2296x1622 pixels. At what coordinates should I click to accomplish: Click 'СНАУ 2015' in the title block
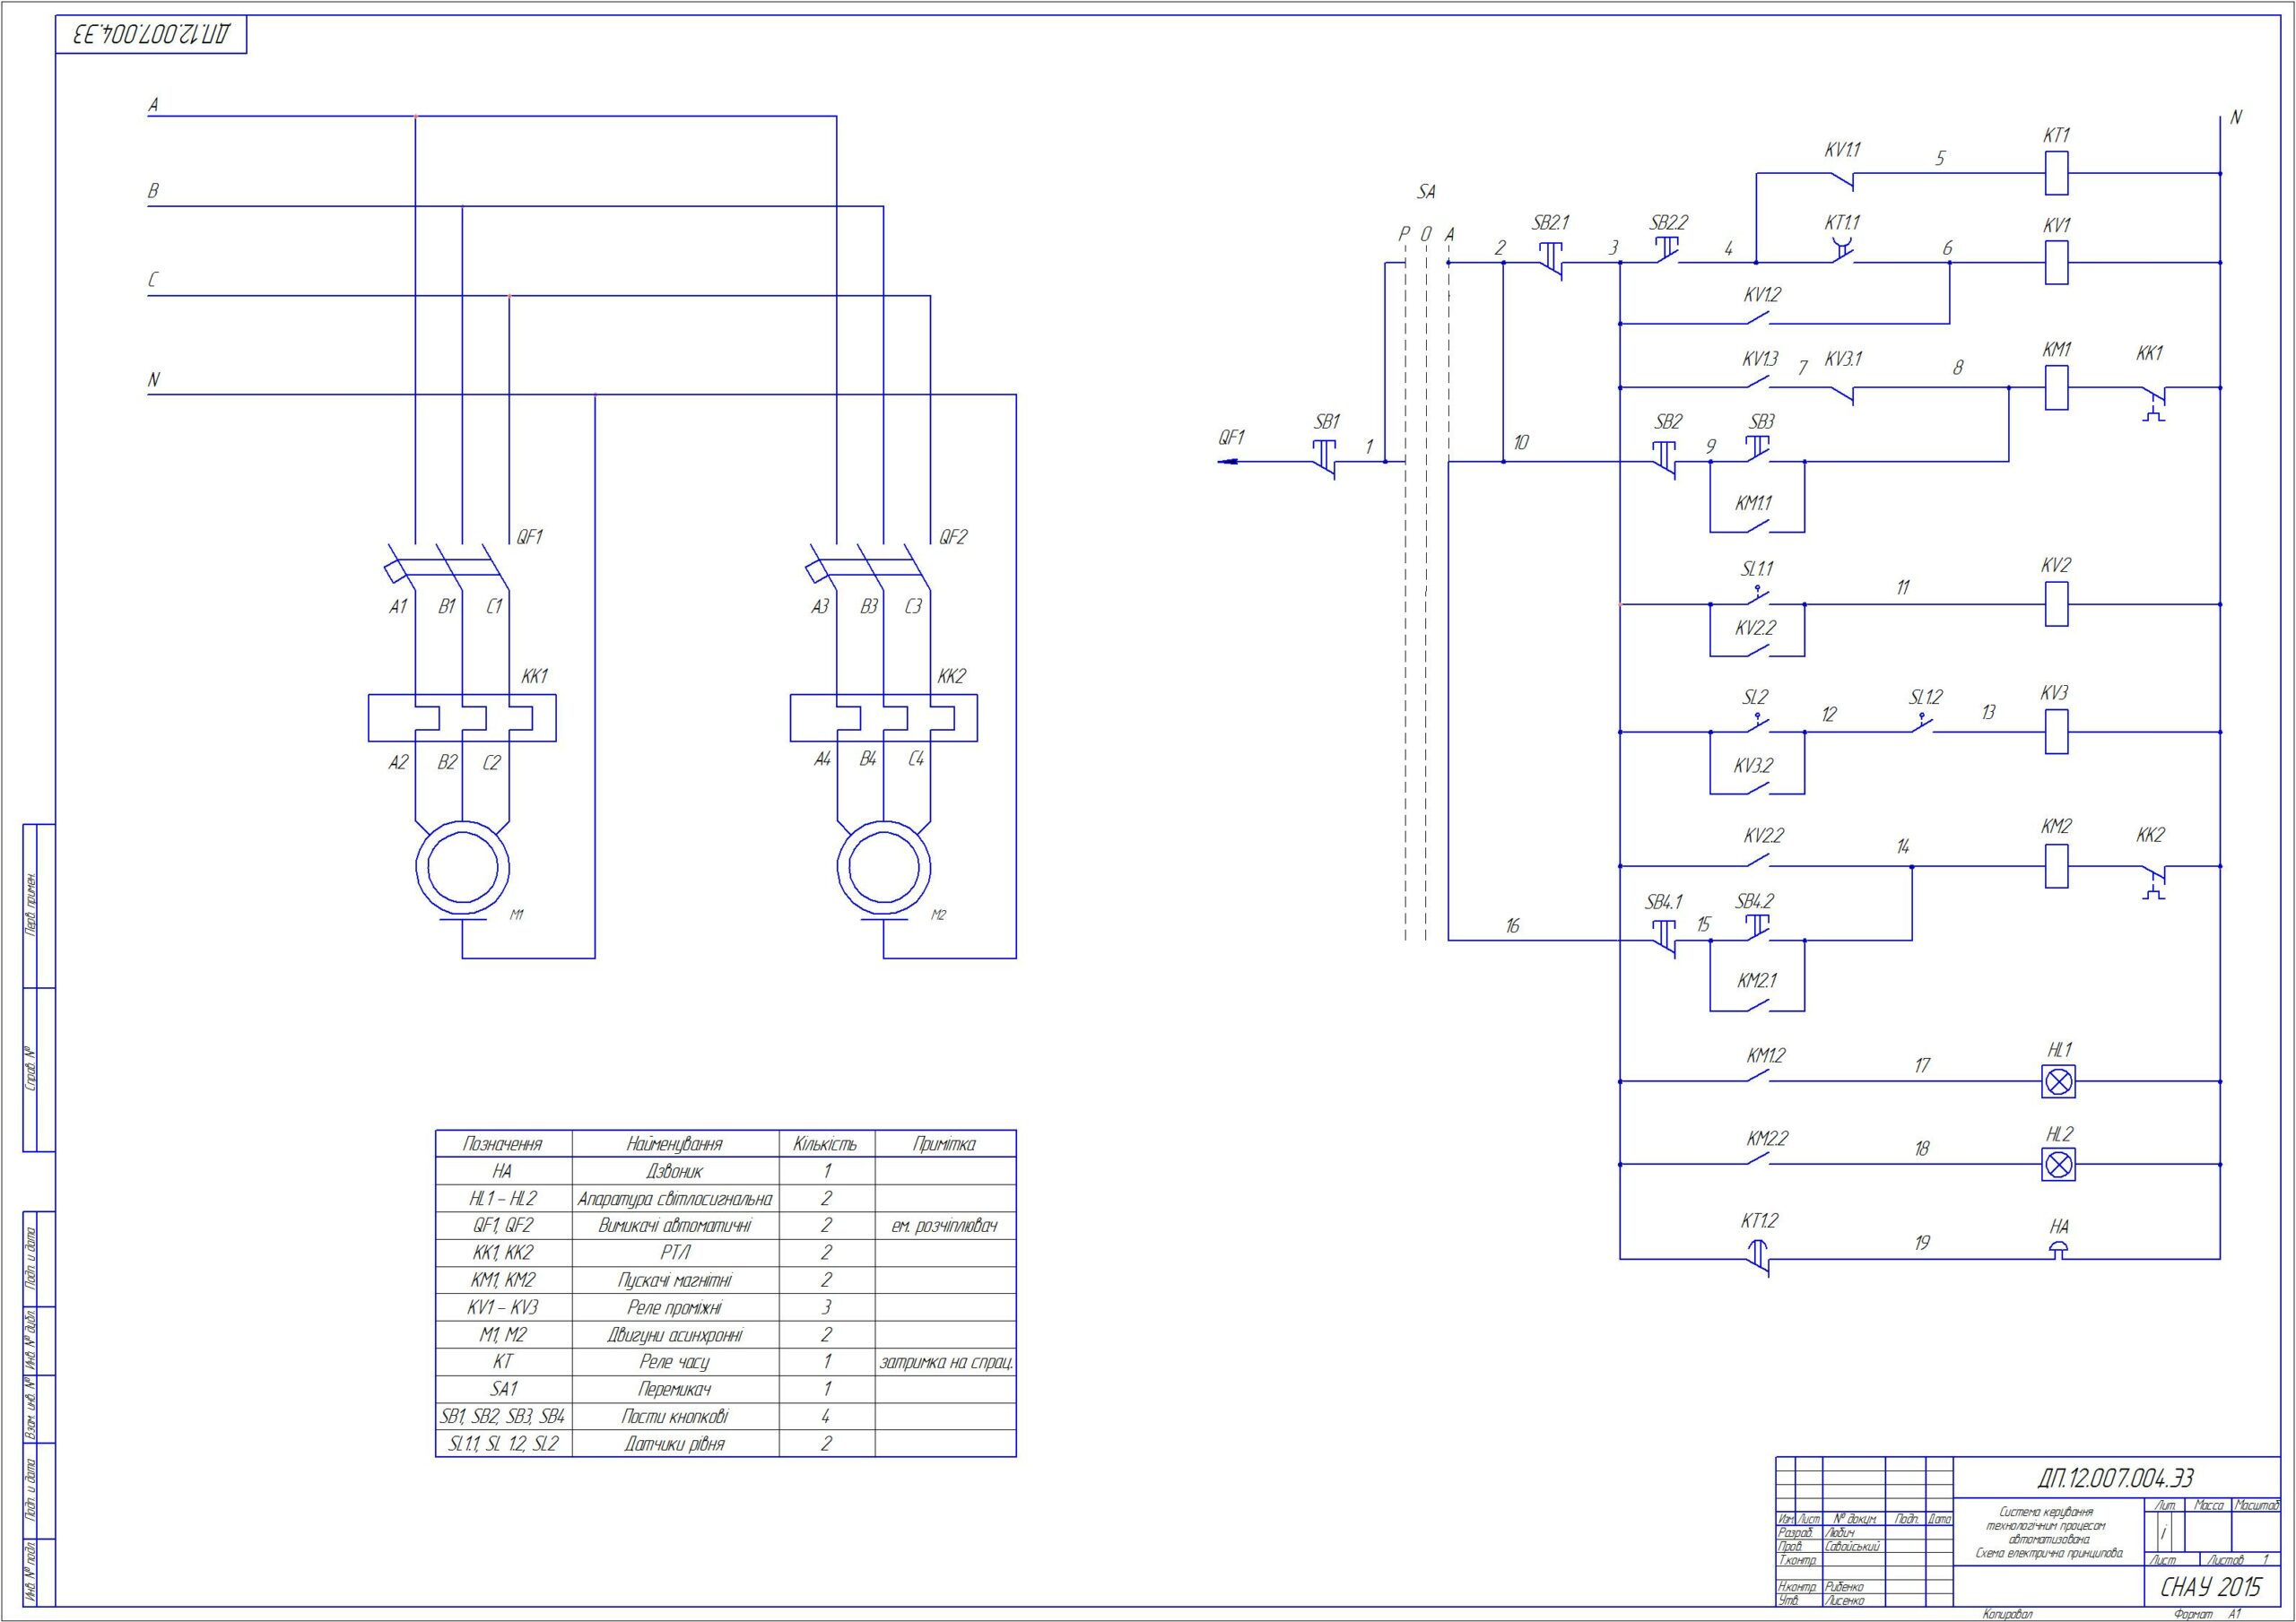pos(2210,1587)
